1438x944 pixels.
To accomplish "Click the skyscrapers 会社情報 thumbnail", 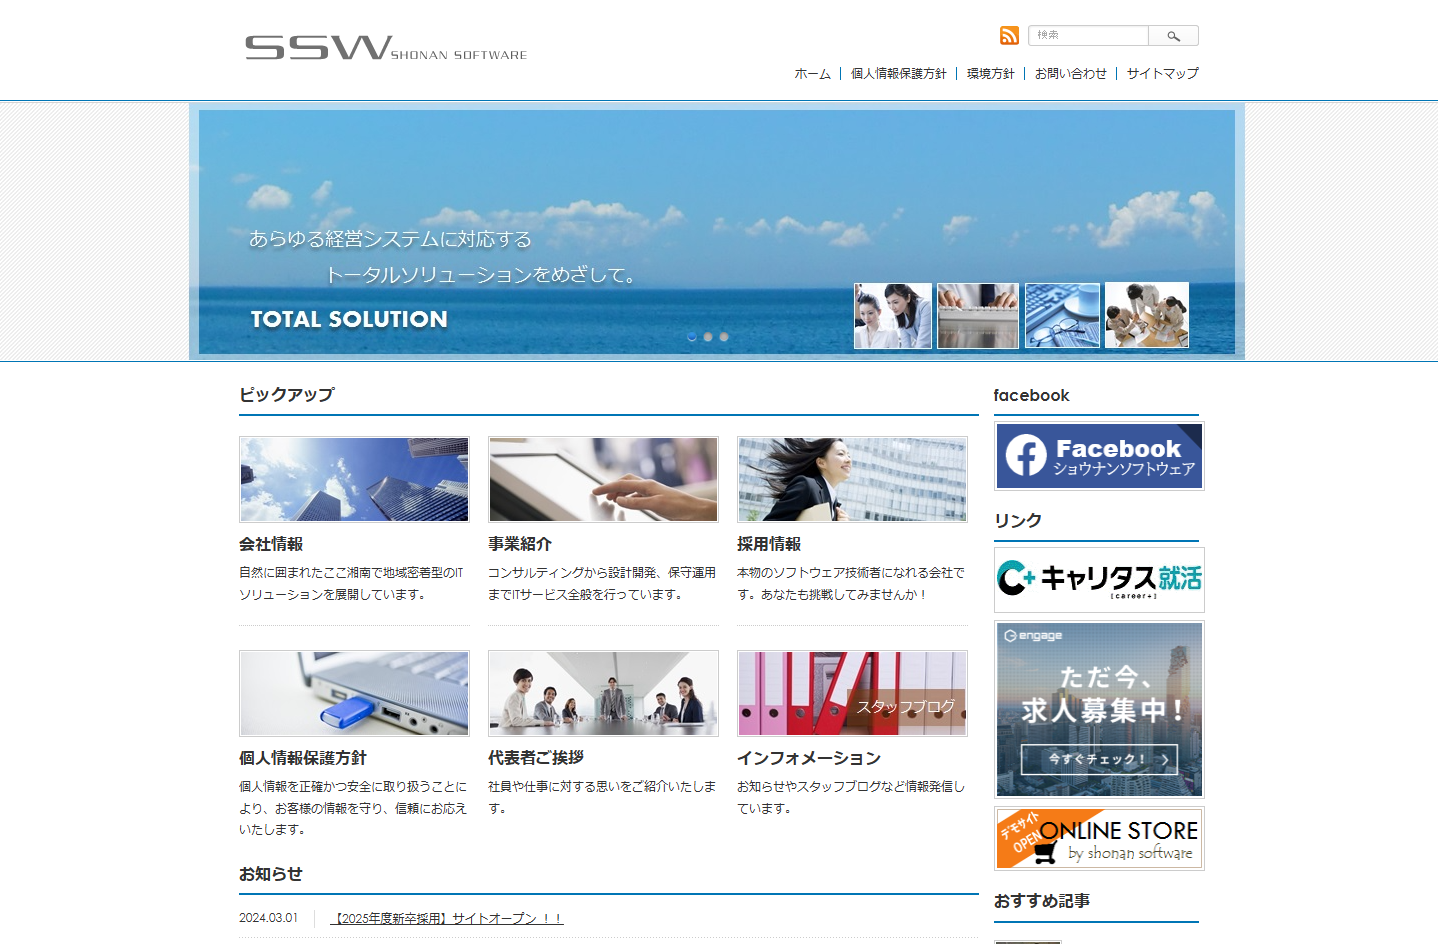I will click(x=354, y=479).
